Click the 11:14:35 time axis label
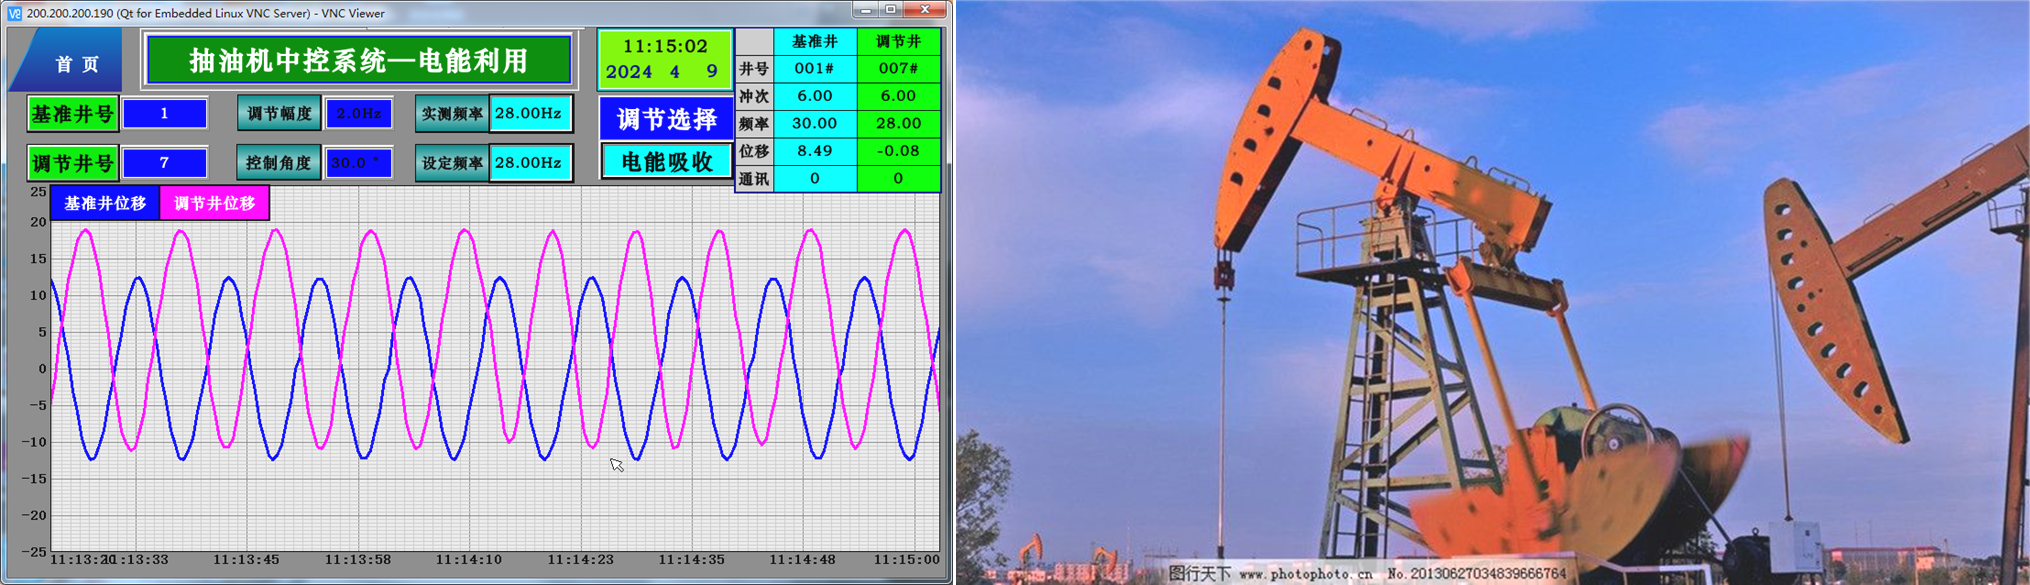 [x=691, y=560]
